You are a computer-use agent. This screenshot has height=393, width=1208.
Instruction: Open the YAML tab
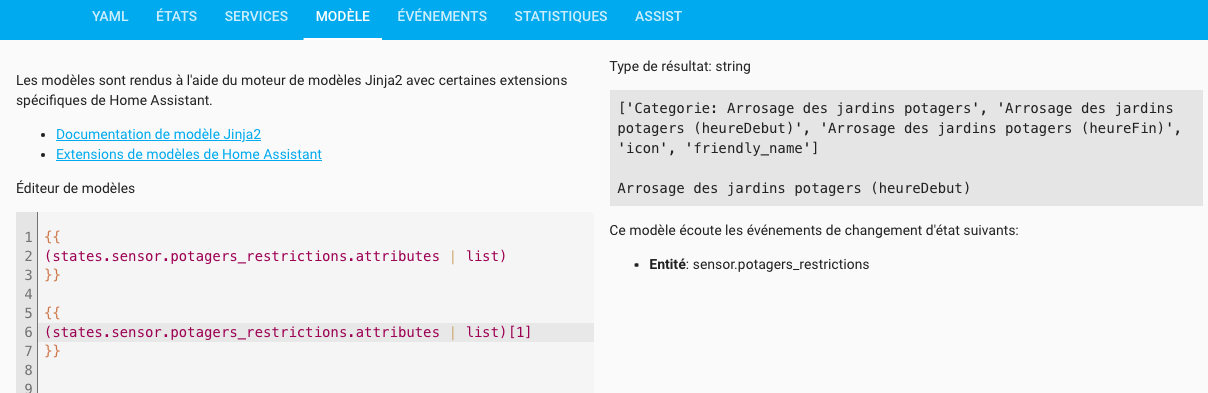(x=110, y=16)
